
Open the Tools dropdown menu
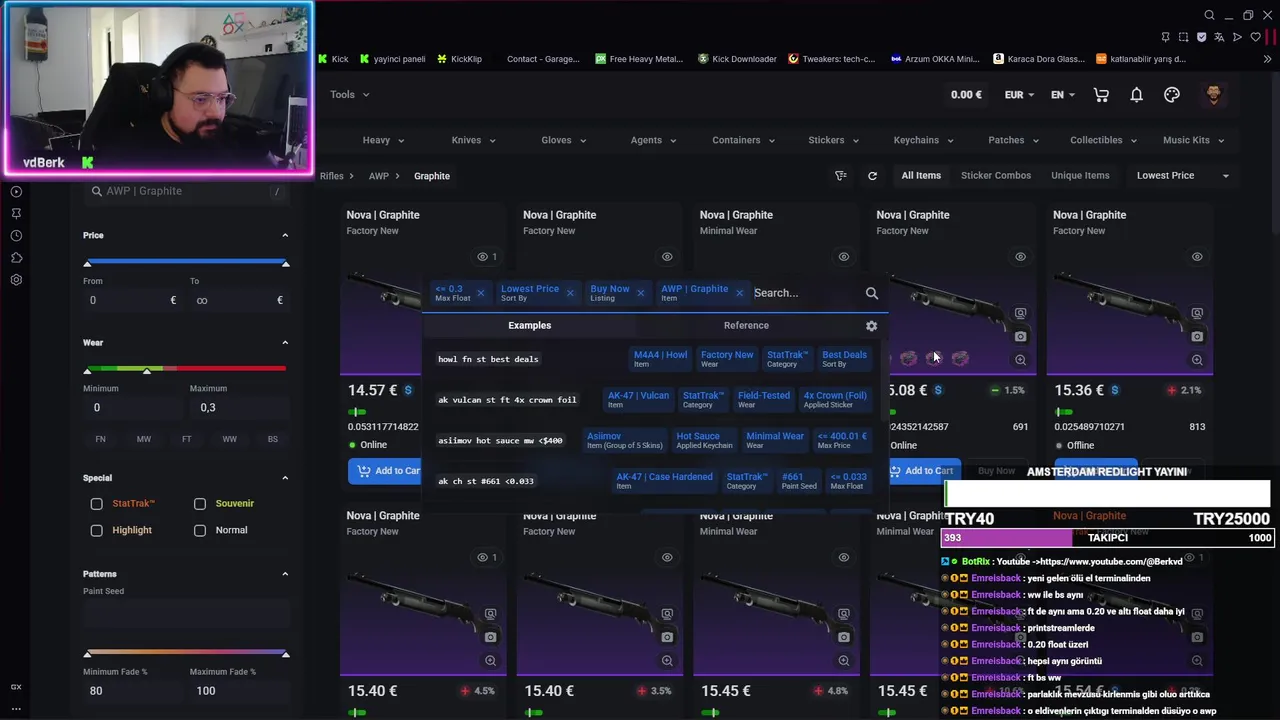point(349,95)
